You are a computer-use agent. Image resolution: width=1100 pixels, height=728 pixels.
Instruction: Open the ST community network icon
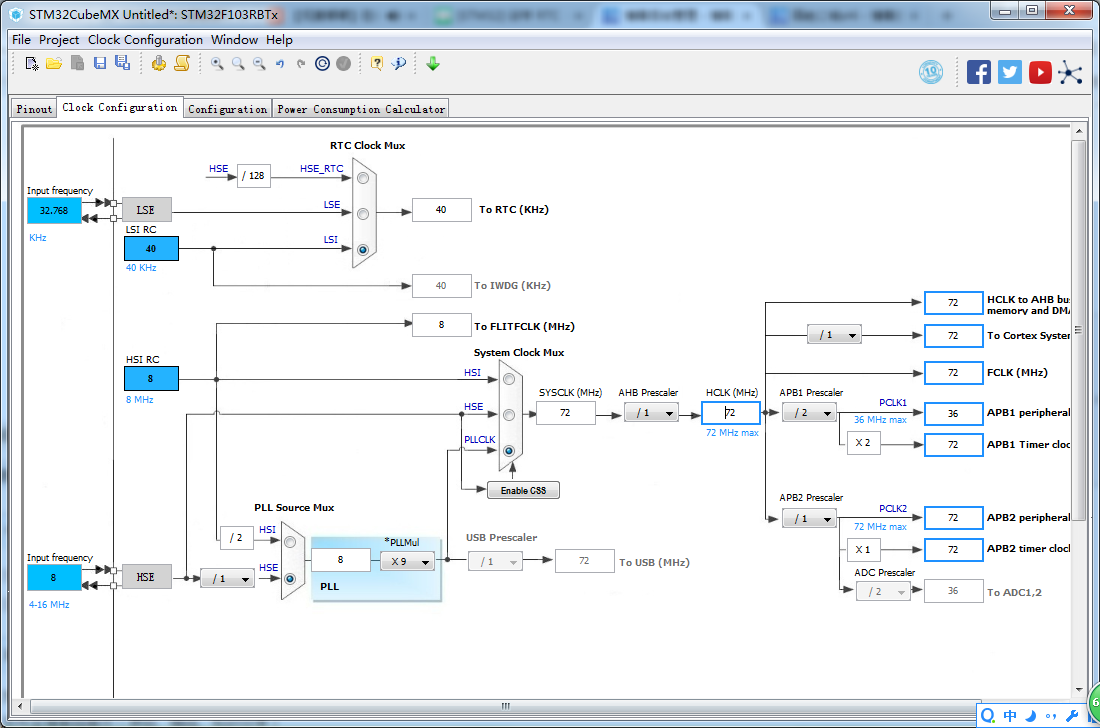coord(1071,72)
